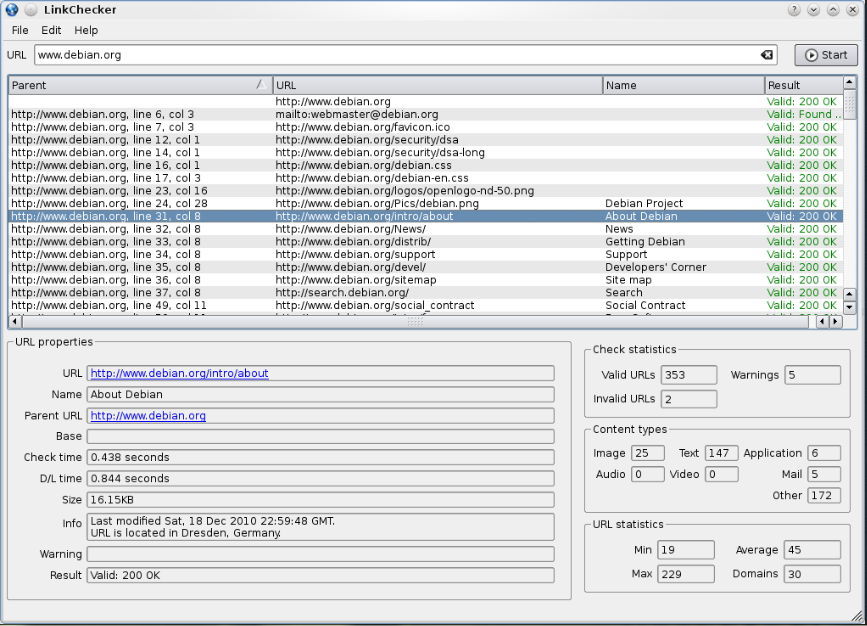The image size is (867, 626).
Task: Open the File menu
Action: coord(19,30)
